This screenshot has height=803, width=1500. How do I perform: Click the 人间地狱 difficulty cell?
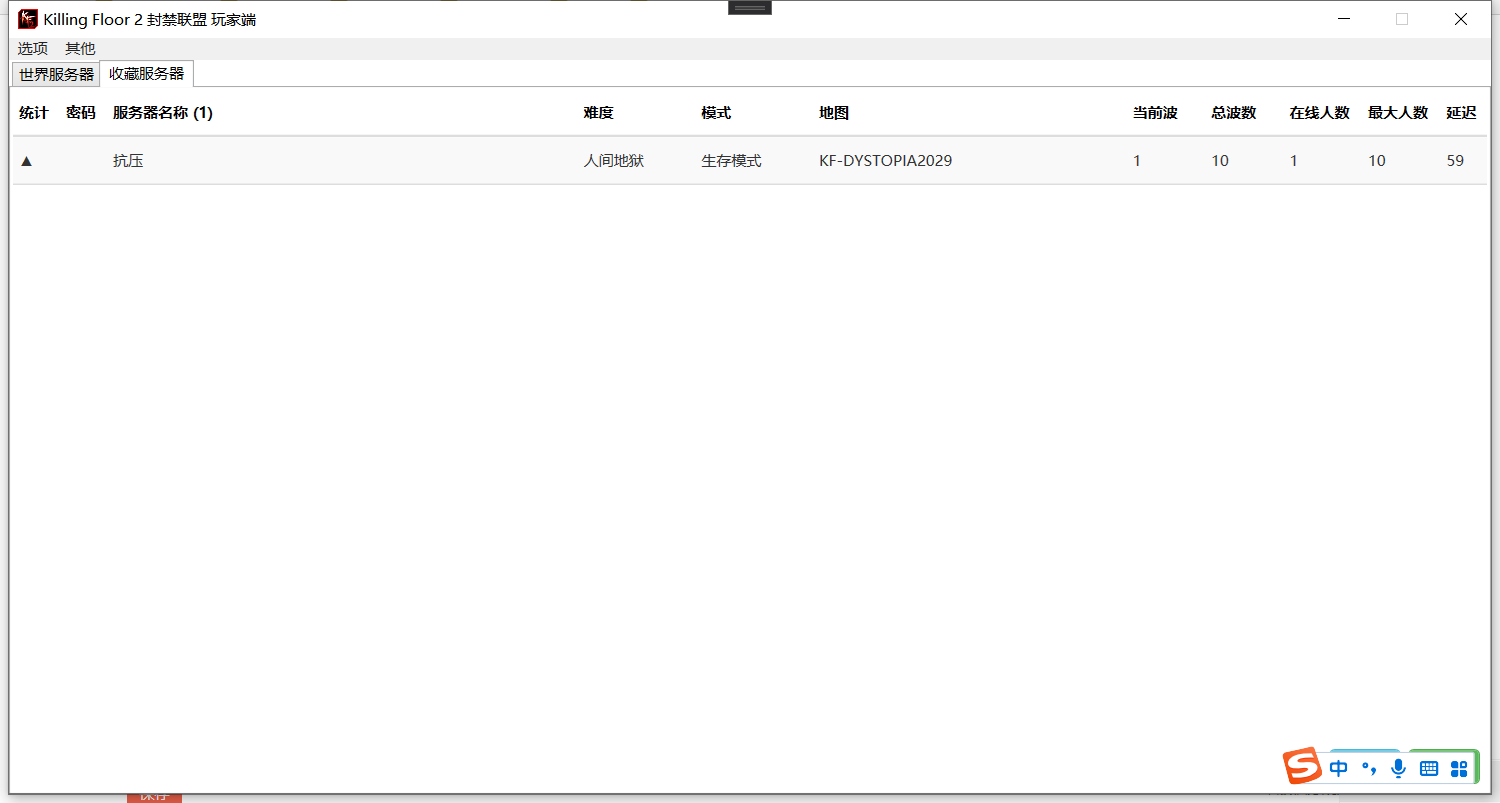pos(614,161)
